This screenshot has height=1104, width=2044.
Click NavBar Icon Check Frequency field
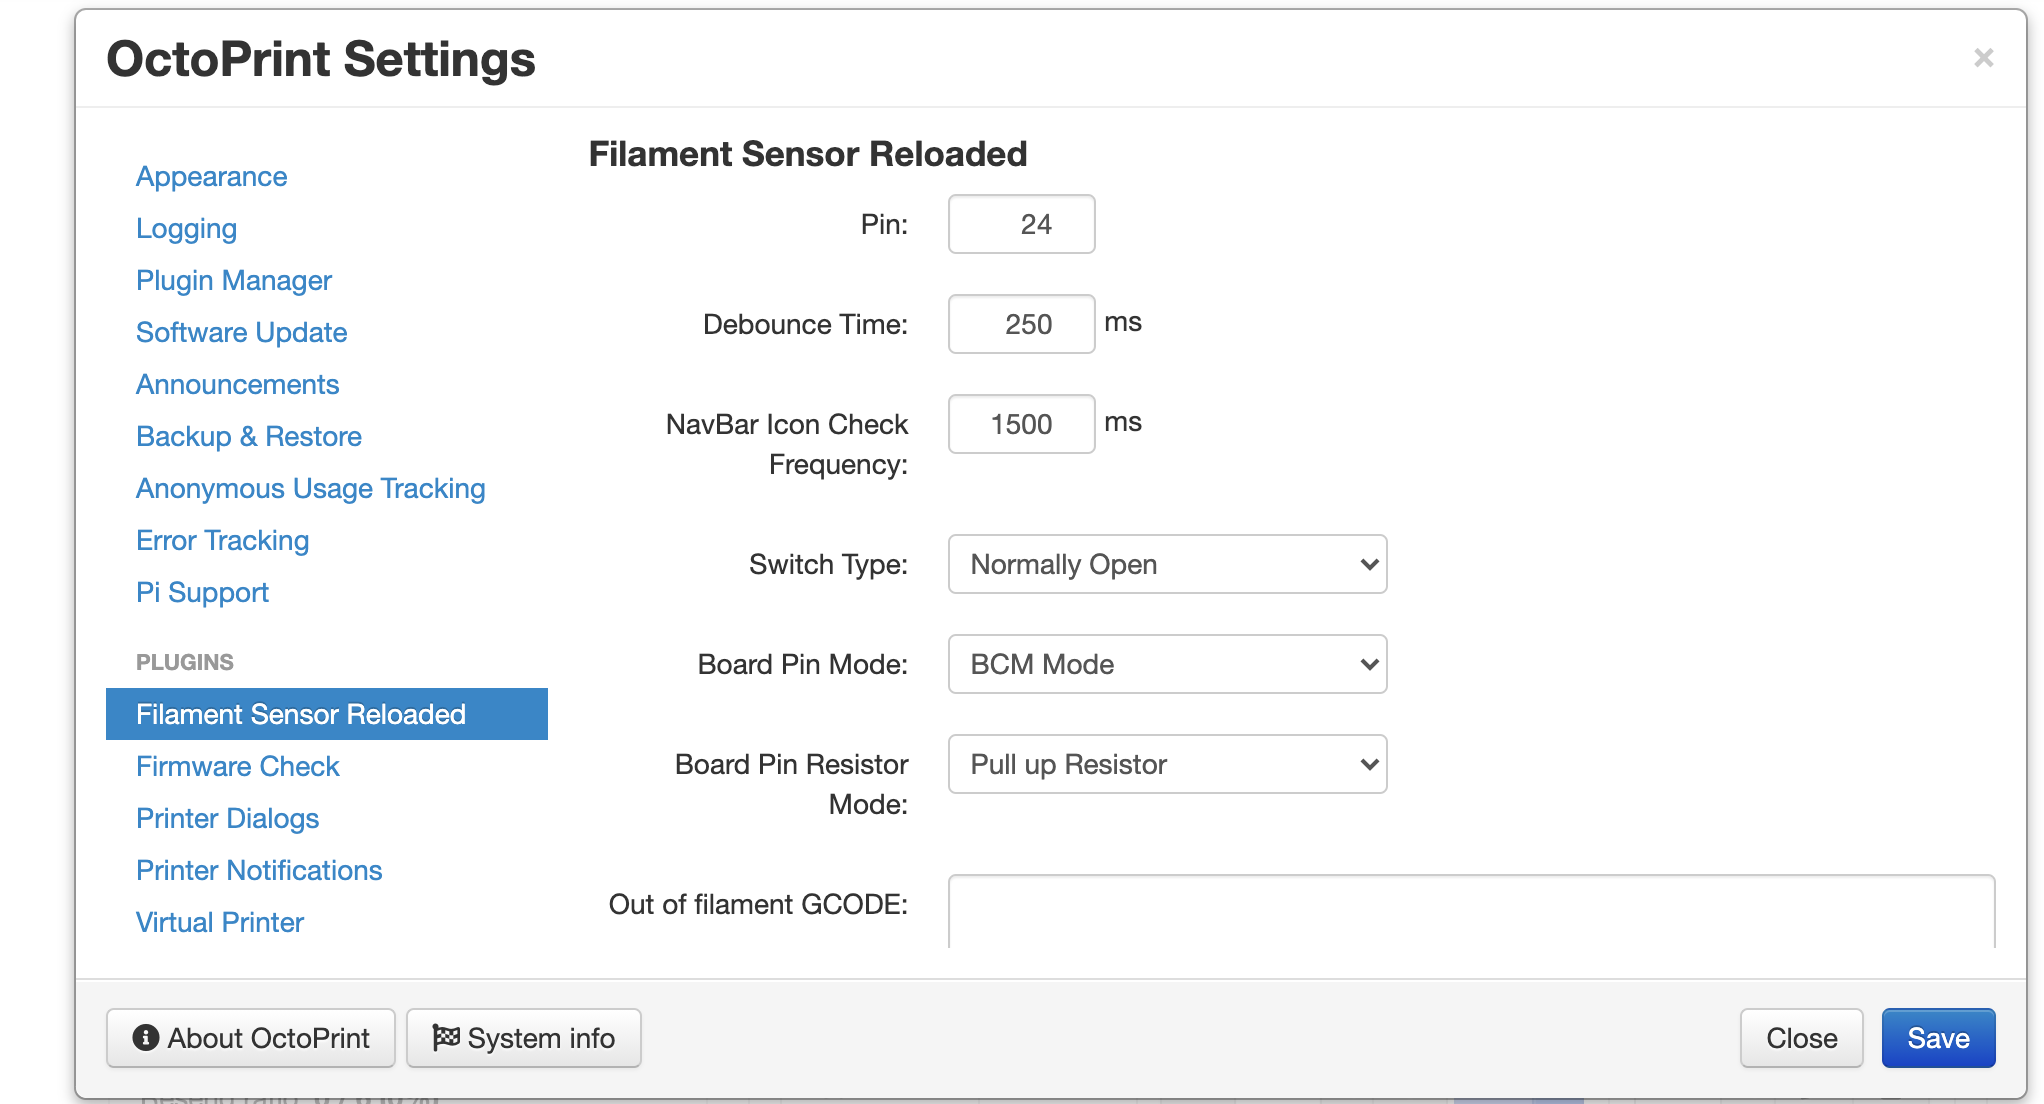click(x=1022, y=424)
